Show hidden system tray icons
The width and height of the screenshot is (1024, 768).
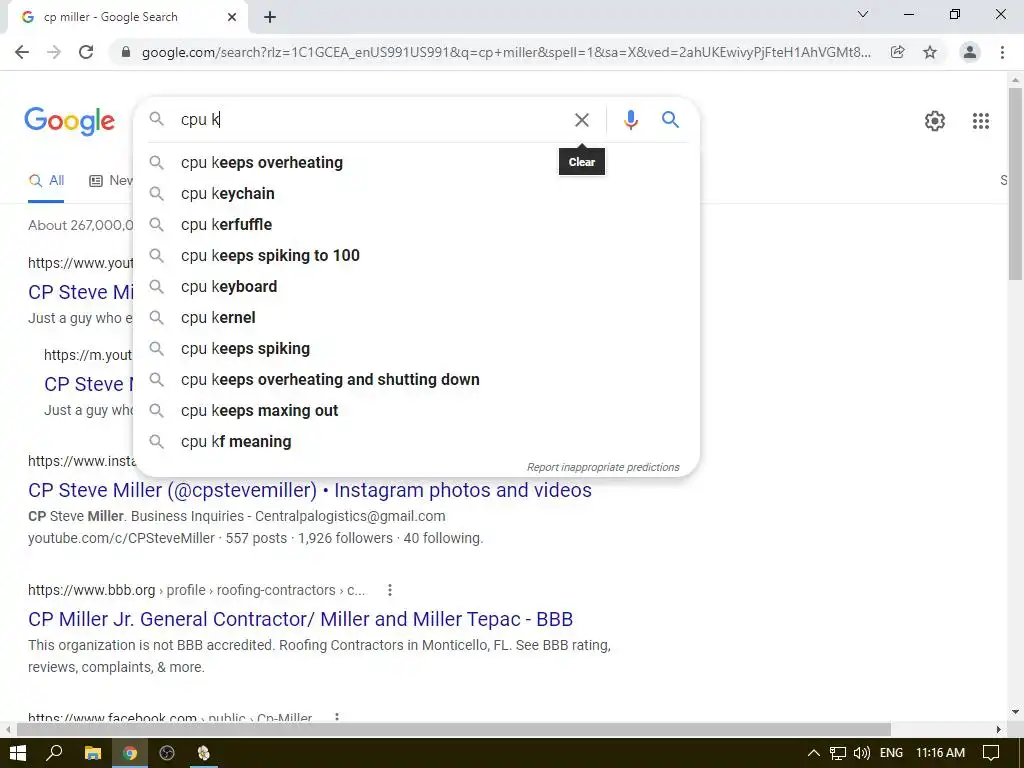click(814, 753)
